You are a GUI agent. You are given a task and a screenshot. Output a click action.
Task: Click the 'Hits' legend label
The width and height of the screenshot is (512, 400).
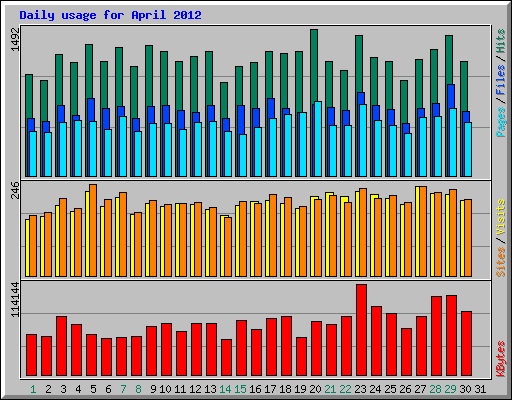tap(501, 41)
